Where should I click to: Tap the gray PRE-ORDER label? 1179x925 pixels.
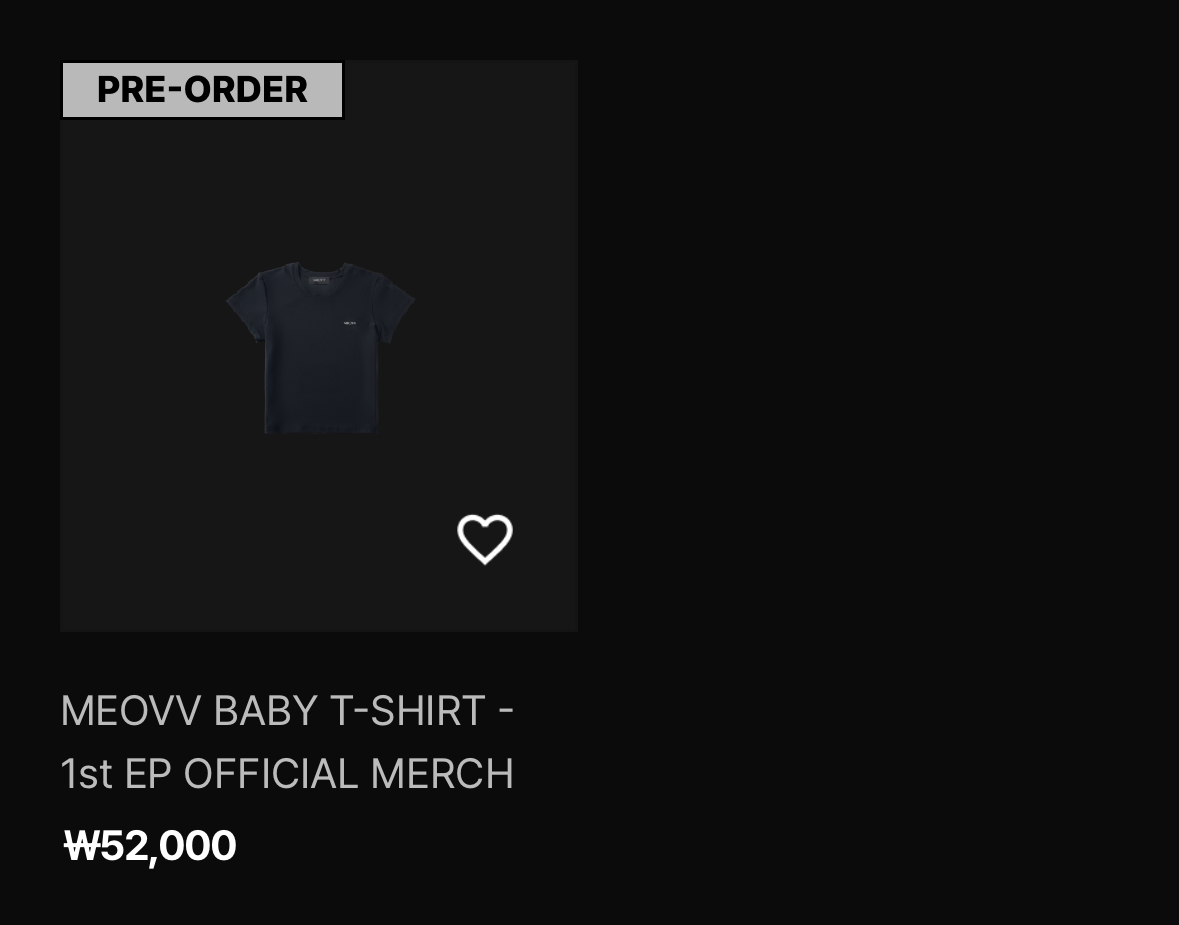coord(202,89)
